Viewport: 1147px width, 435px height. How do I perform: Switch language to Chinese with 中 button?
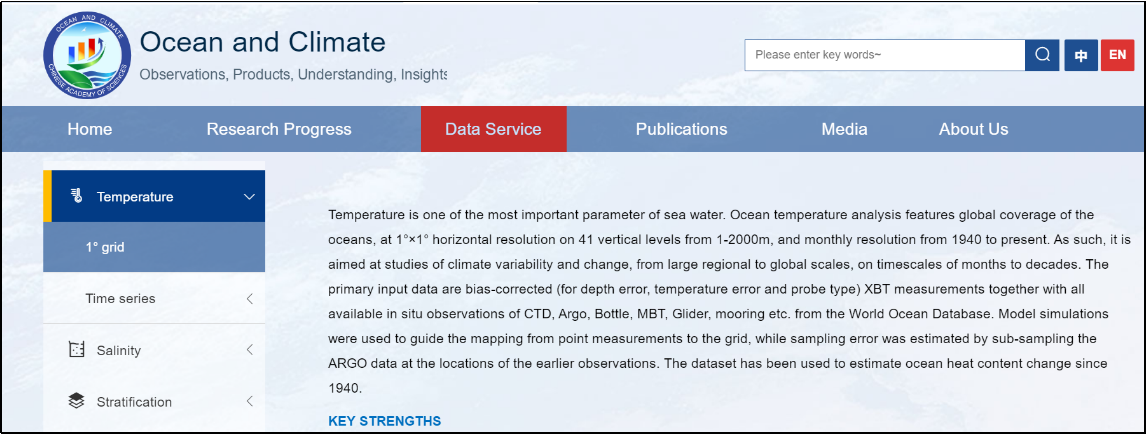1081,55
